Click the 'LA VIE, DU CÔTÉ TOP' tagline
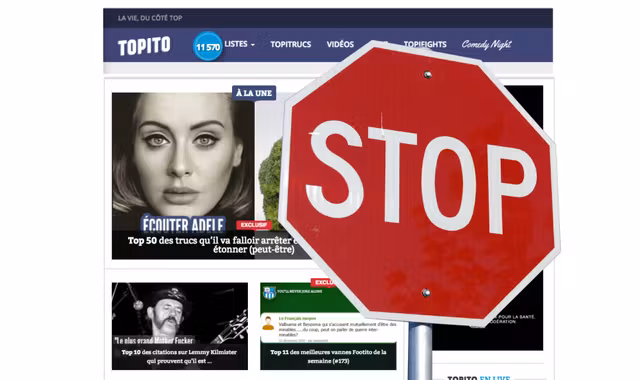The height and width of the screenshot is (380, 640). pyautogui.click(x=150, y=18)
